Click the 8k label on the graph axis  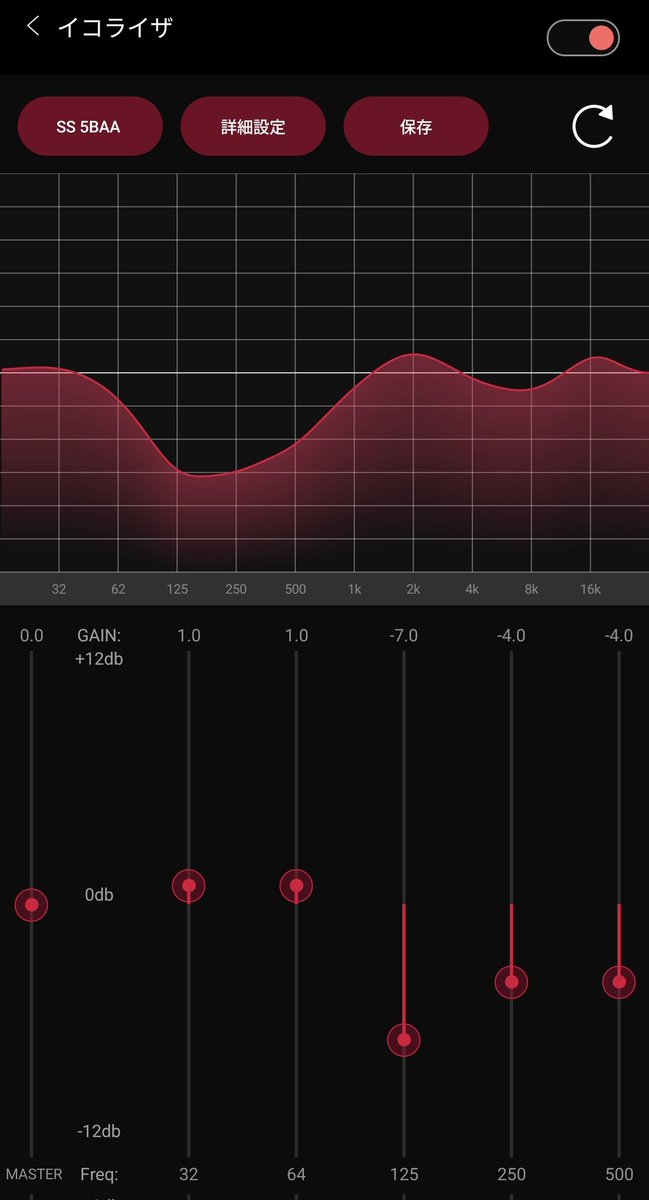tap(531, 589)
